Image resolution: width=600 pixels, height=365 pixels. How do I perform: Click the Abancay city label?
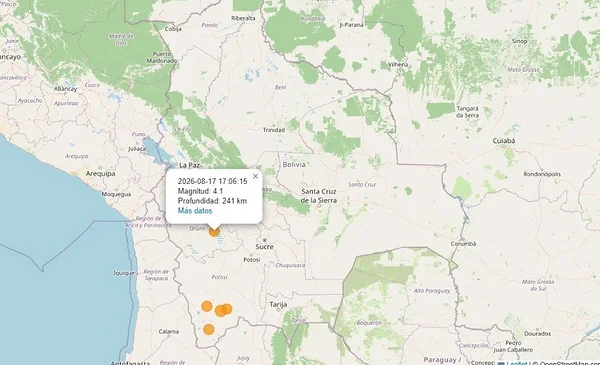click(x=65, y=89)
